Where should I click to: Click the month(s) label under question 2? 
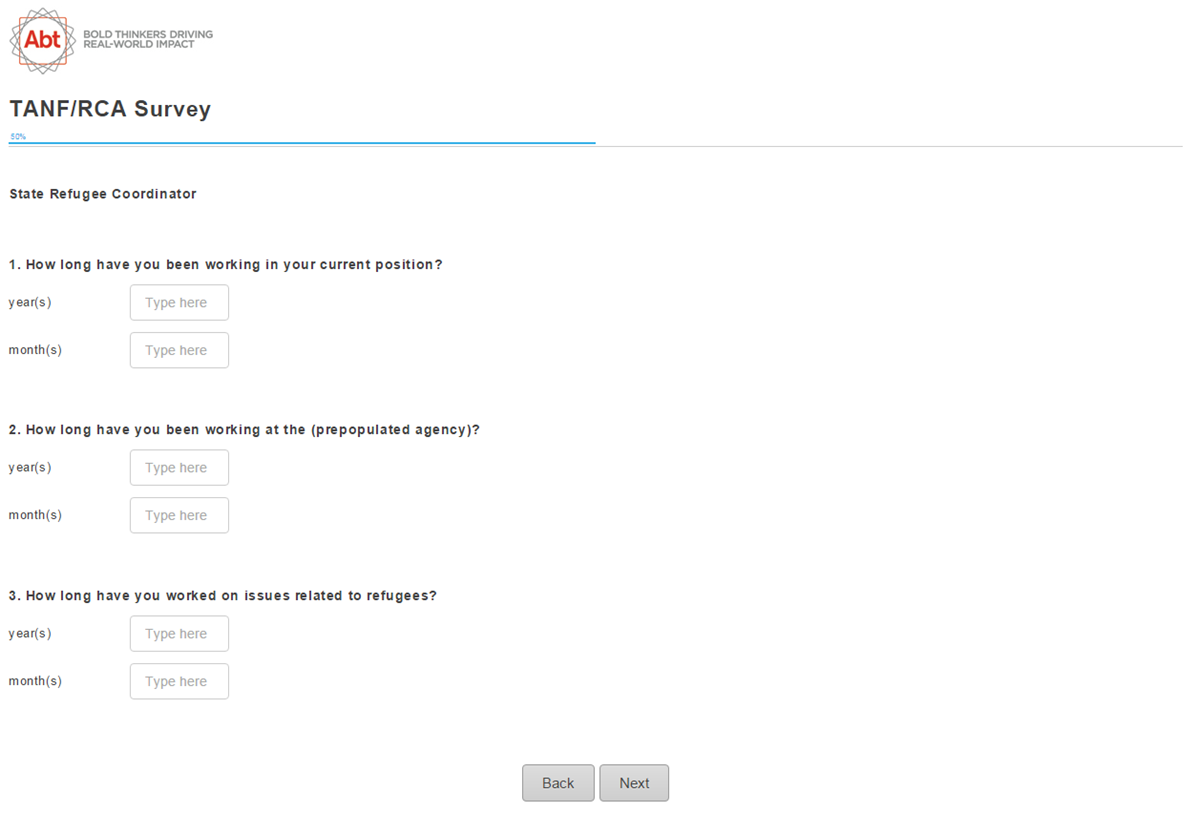point(35,515)
